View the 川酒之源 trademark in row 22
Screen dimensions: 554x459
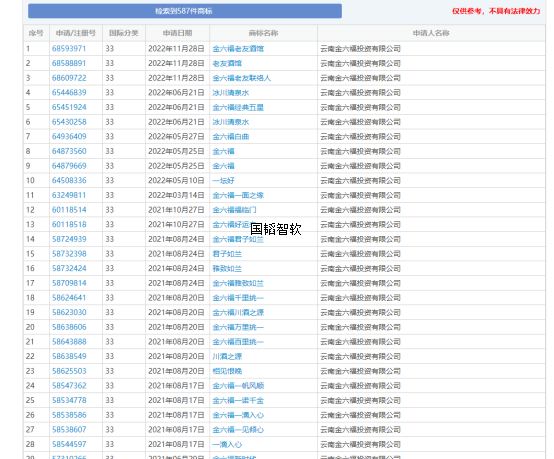(227, 357)
